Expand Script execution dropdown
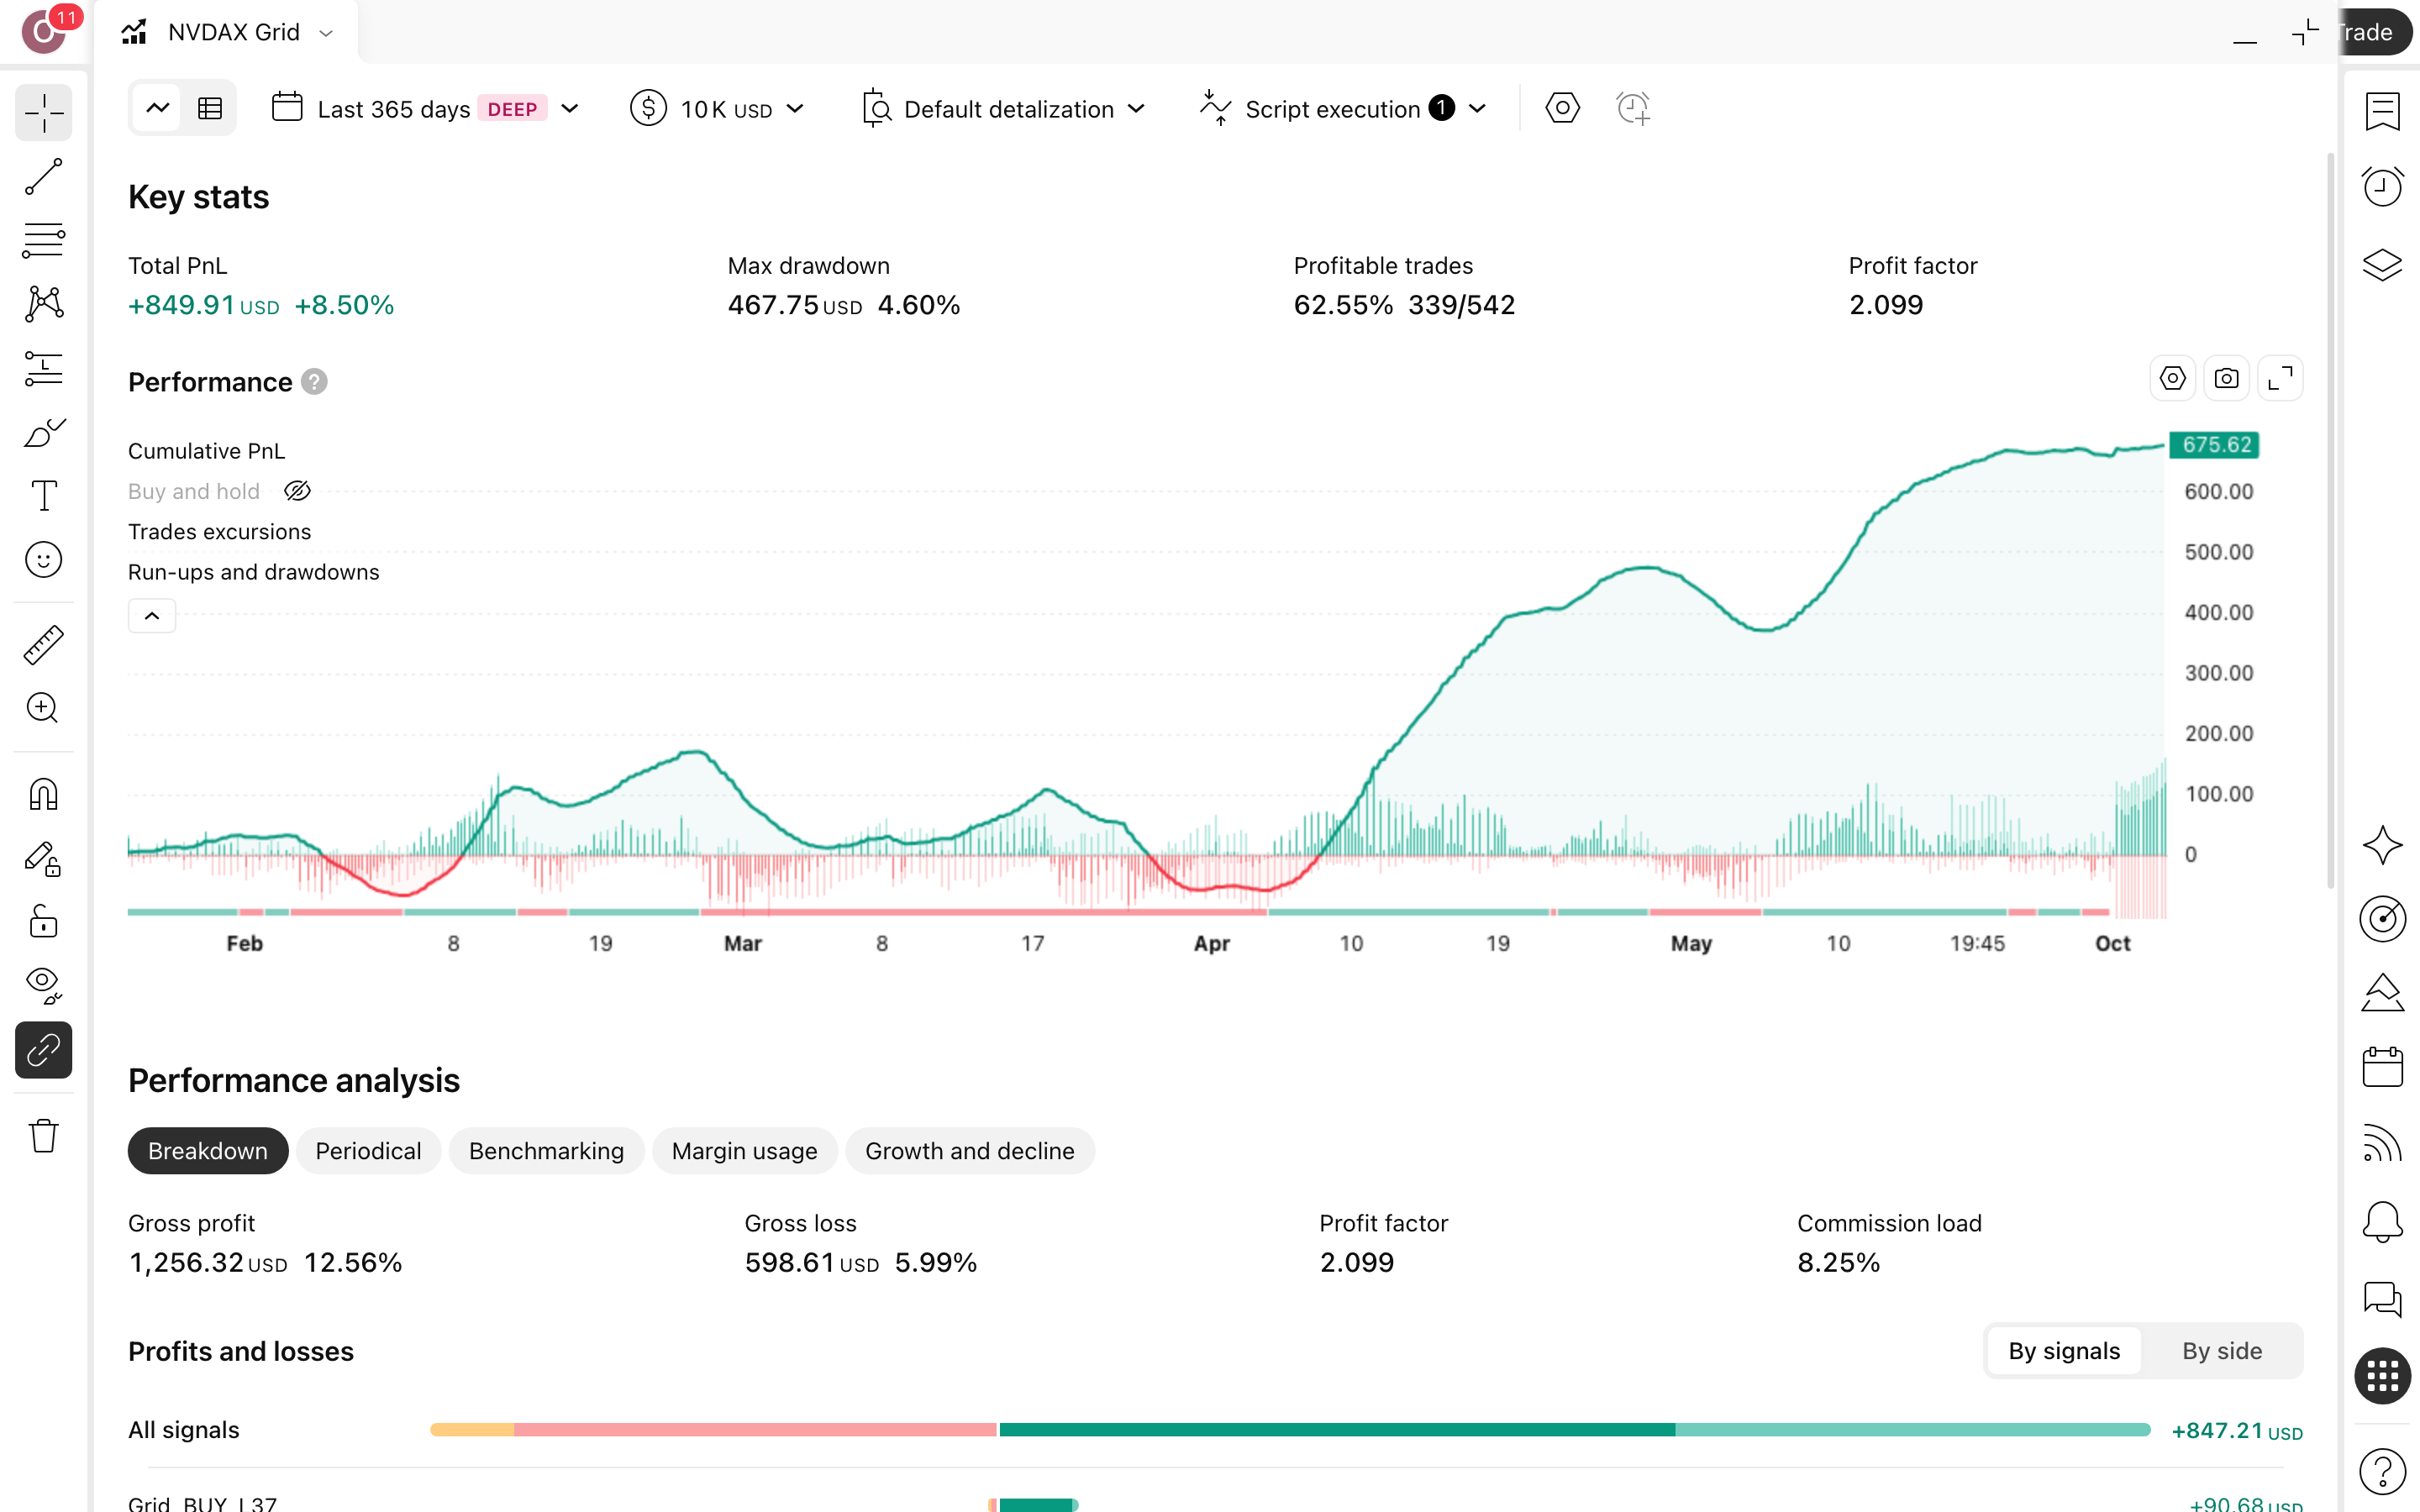Screen dimensions: 2420x1512 pyautogui.click(x=1343, y=108)
